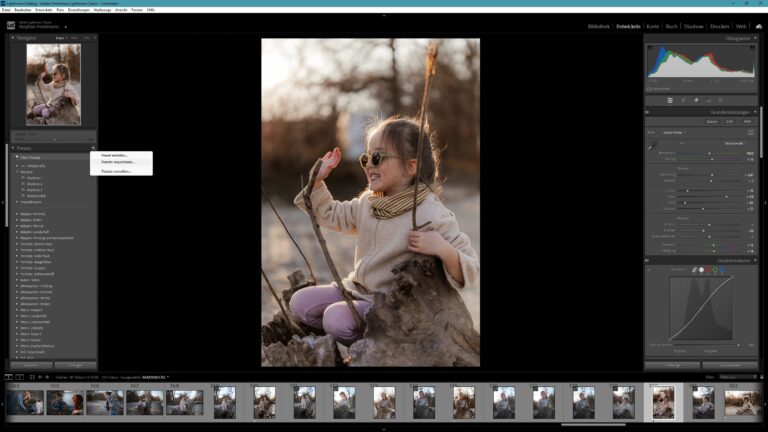Screen dimensions: 768x432
Task: Click the Lightroom Classic logo icon
Action: pyautogui.click(x=11, y=25)
